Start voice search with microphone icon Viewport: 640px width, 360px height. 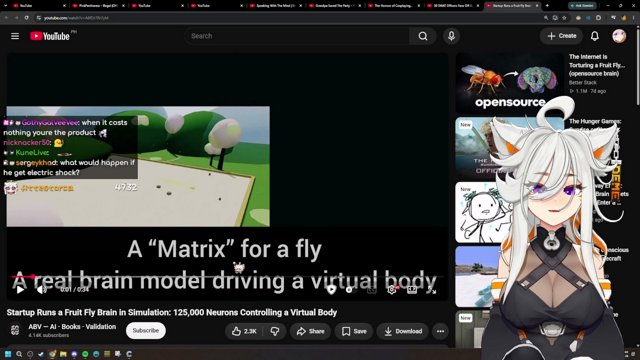click(451, 36)
